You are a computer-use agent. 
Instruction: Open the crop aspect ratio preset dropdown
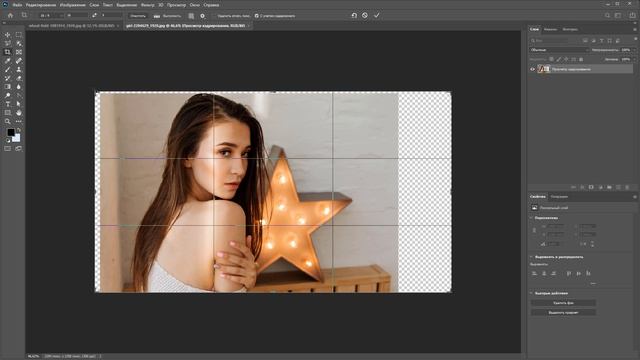tap(51, 16)
